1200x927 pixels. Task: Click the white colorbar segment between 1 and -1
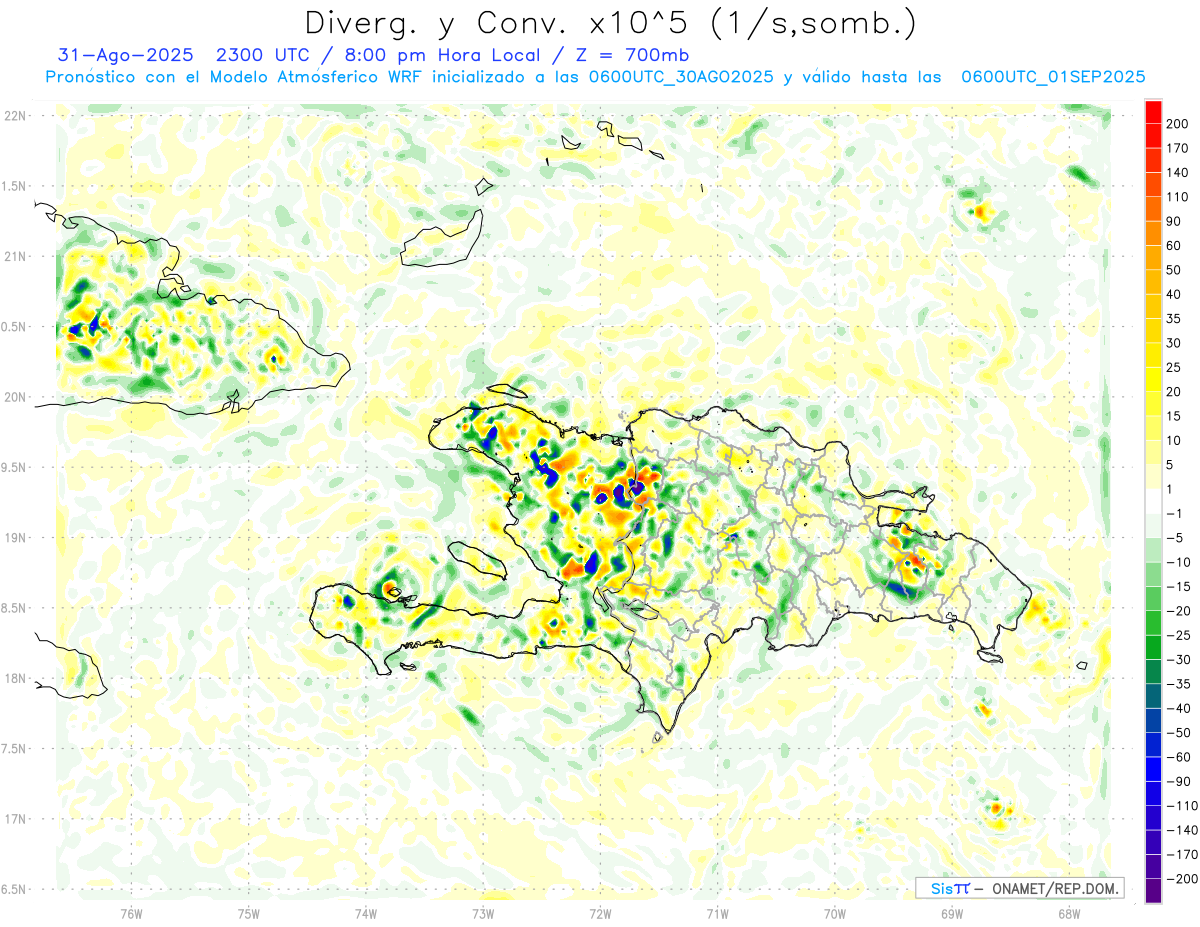pos(1153,501)
